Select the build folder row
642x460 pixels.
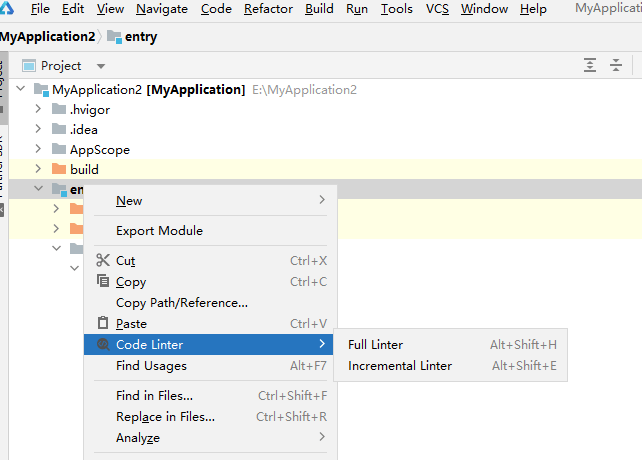pos(325,169)
